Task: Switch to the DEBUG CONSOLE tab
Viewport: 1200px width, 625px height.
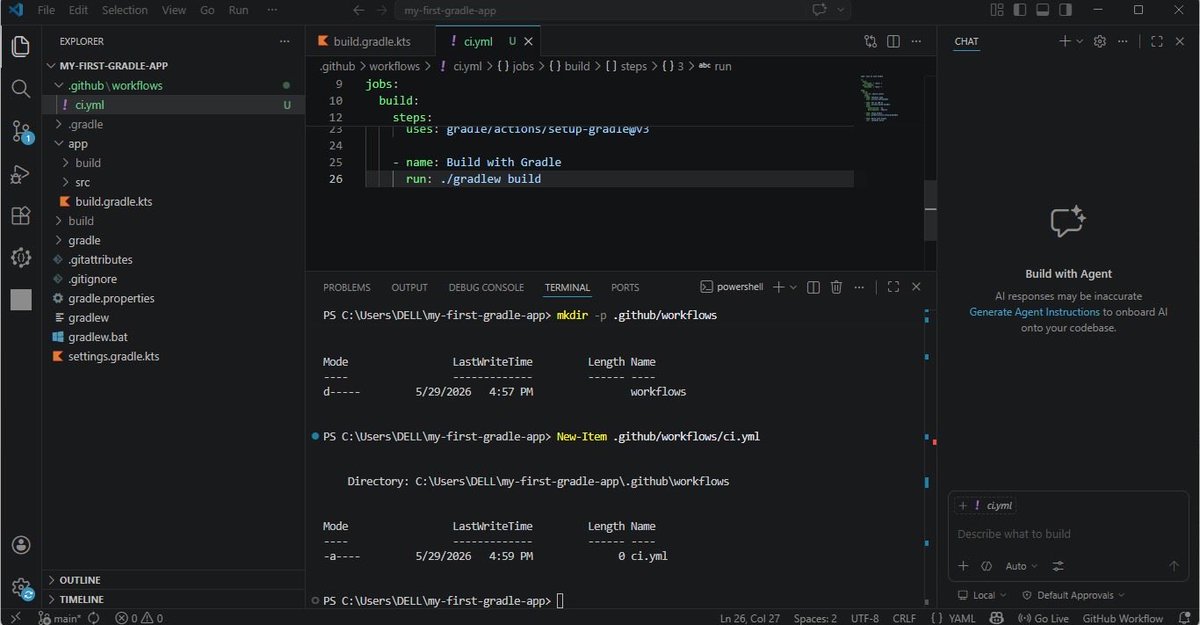Action: tap(486, 288)
